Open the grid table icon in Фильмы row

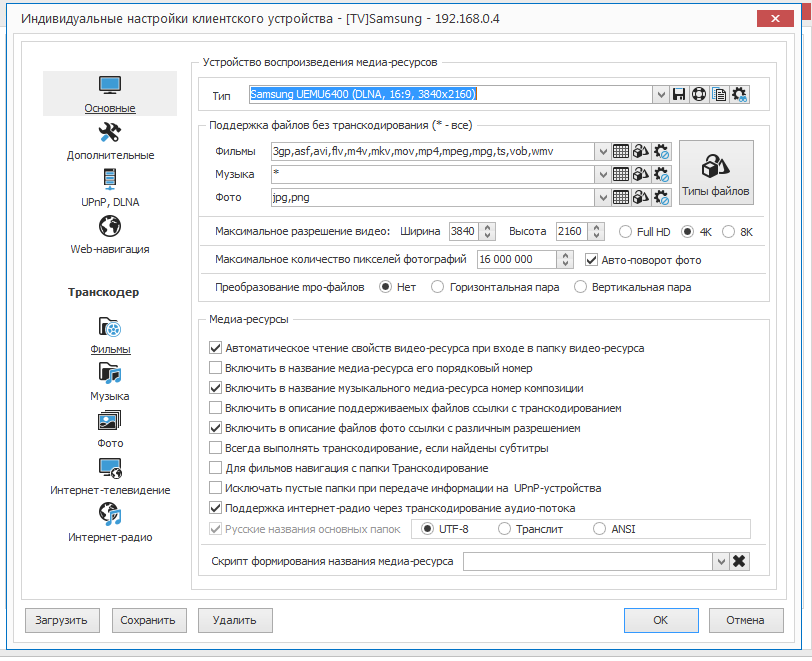click(x=621, y=151)
